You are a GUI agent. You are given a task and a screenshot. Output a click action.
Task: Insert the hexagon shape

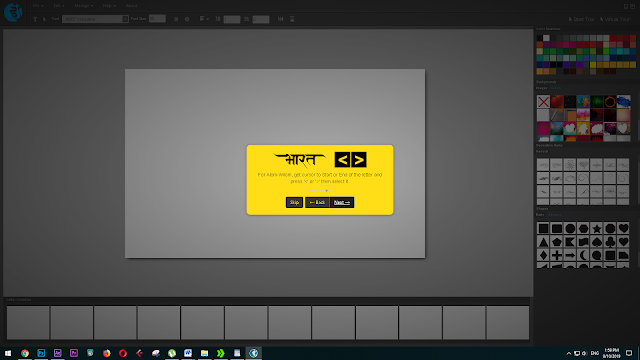(583, 229)
